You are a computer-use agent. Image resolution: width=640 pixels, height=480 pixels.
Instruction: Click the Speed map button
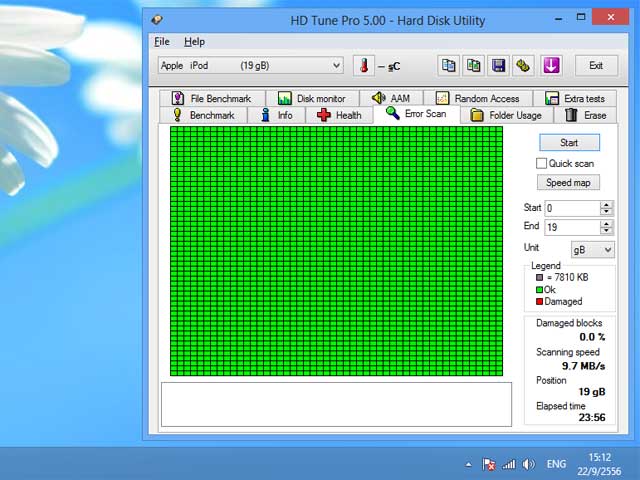click(568, 183)
